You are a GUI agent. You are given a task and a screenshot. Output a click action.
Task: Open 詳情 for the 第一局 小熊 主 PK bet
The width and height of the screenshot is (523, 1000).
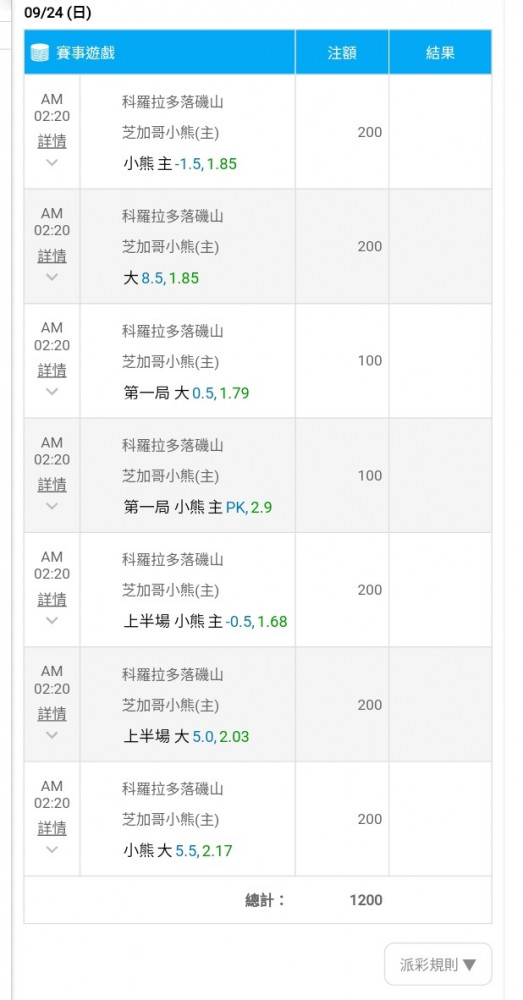coord(52,485)
